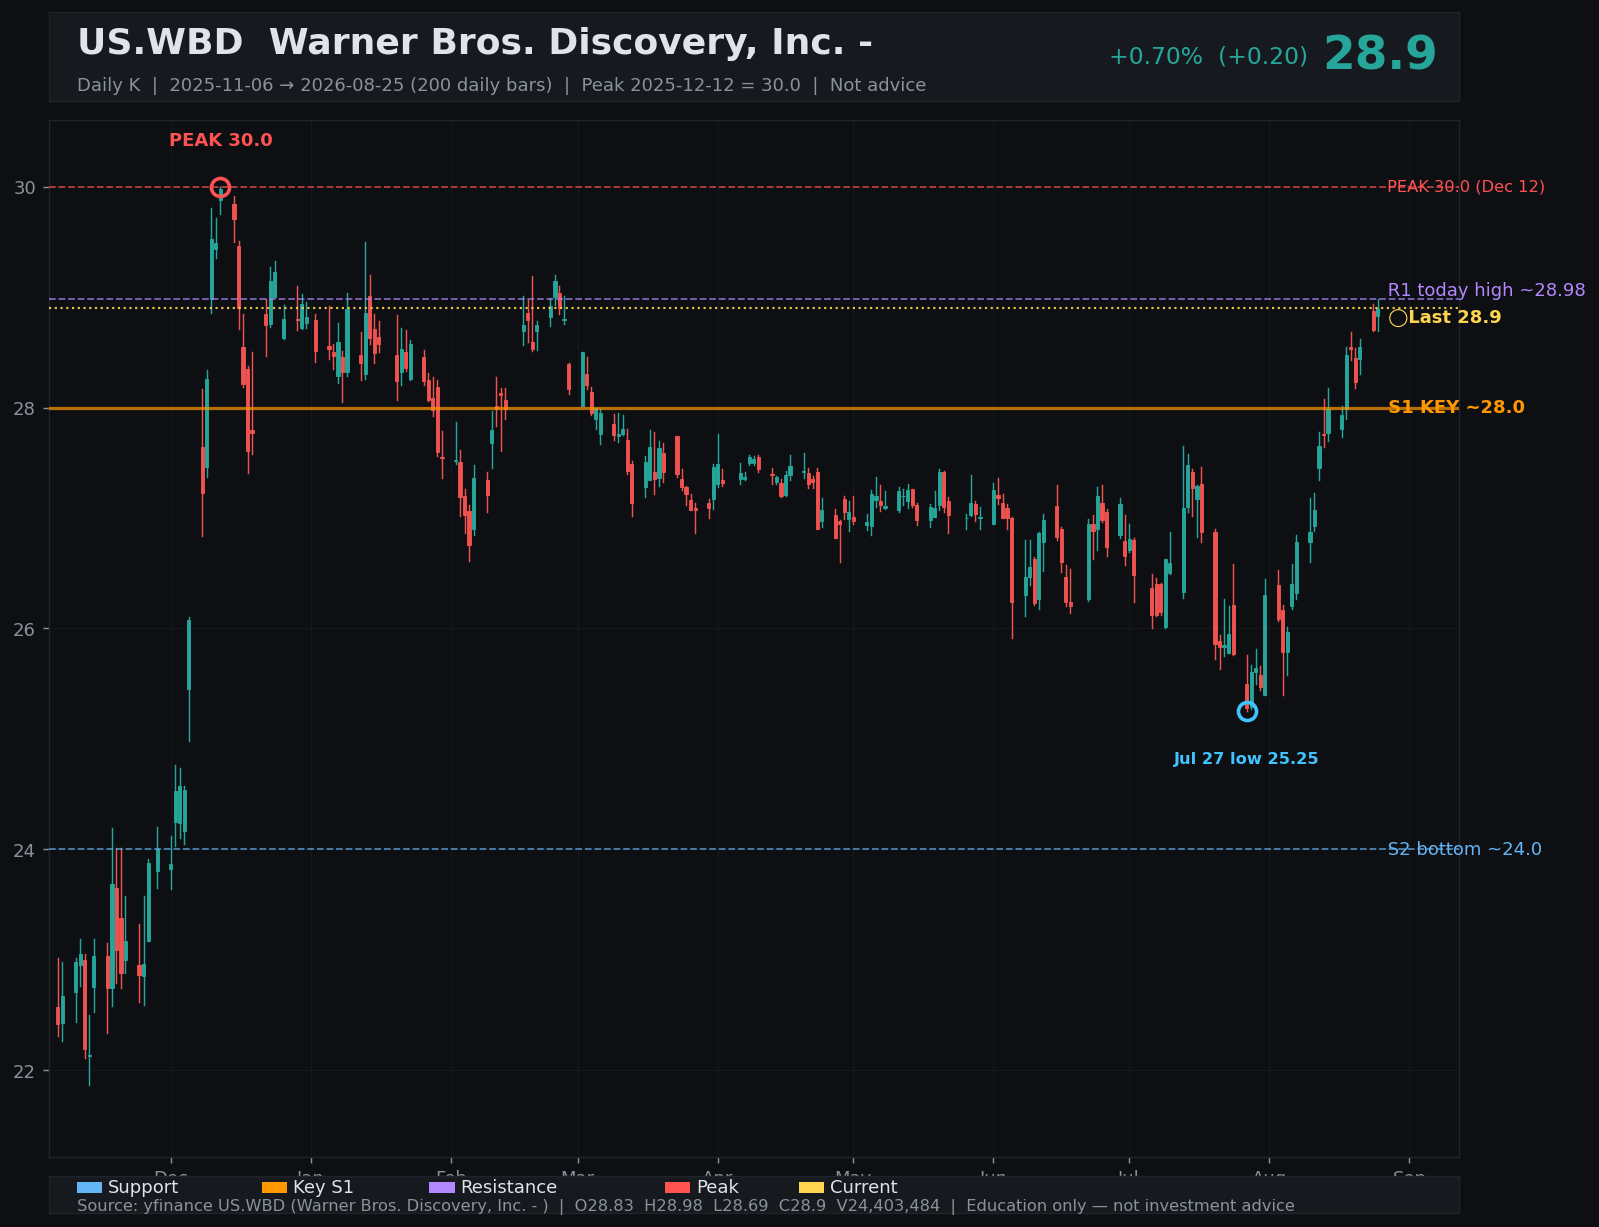Click the 'Support' legend text
This screenshot has width=1599, height=1227.
tap(143, 1187)
